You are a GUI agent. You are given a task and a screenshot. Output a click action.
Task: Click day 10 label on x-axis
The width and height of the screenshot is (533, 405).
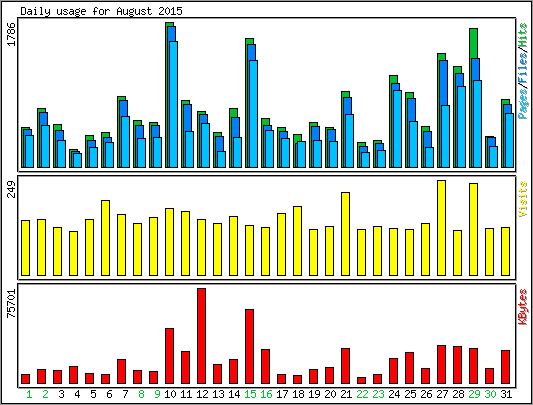click(170, 394)
